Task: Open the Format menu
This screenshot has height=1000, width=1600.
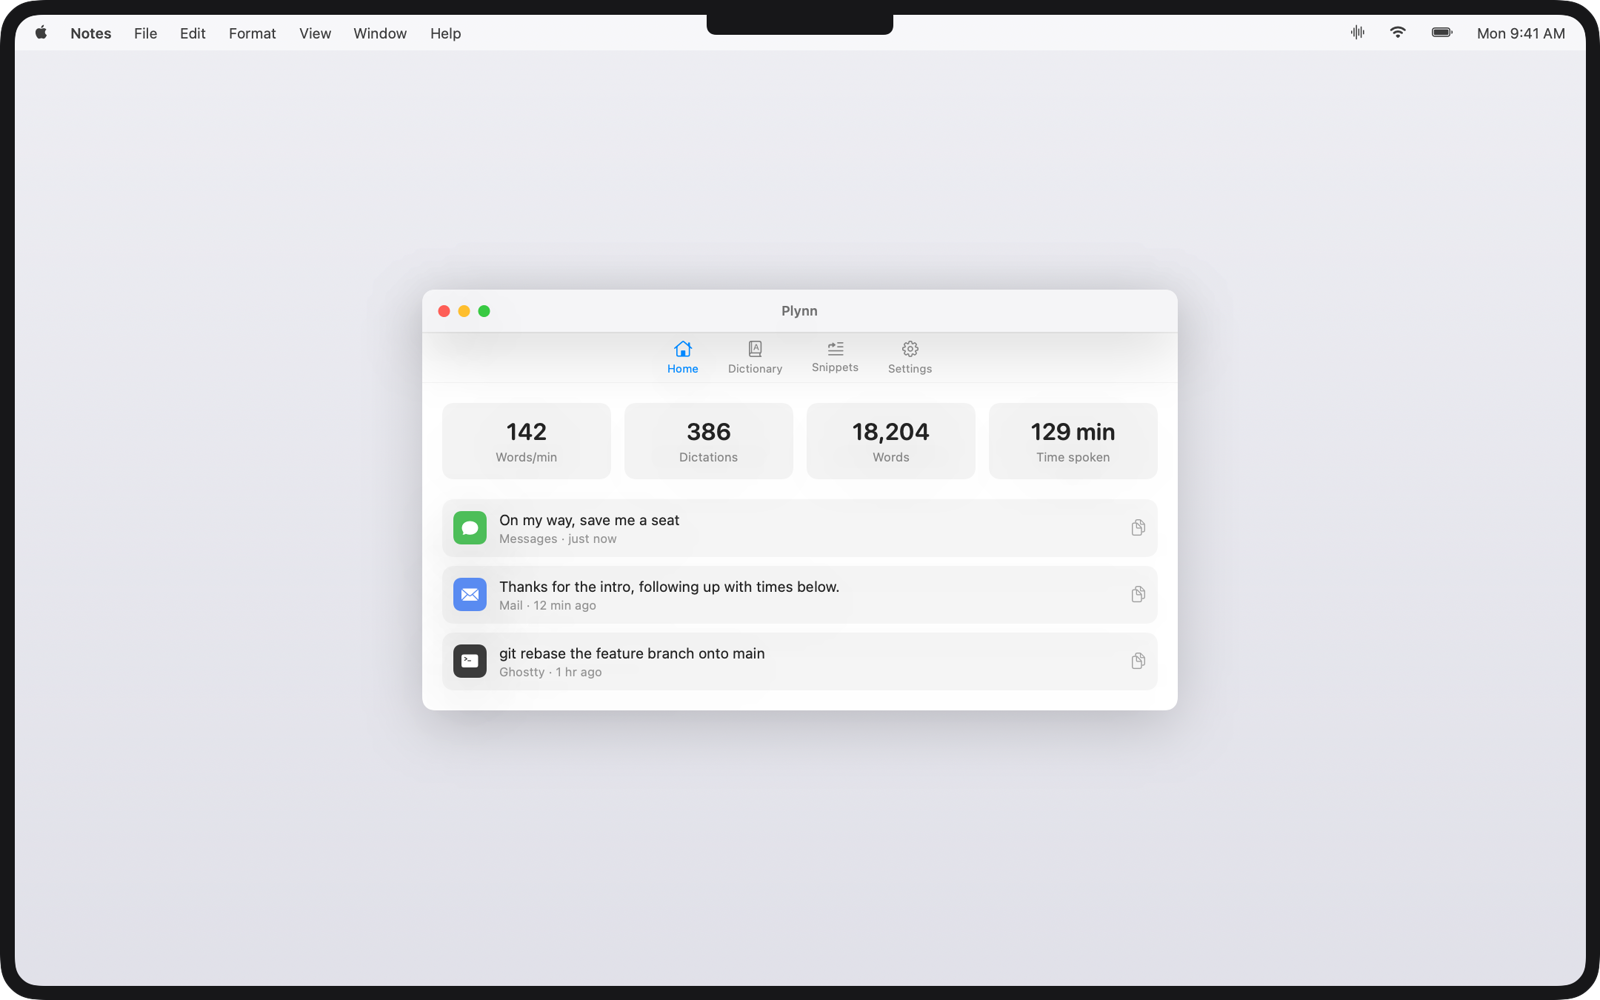Action: 252,33
